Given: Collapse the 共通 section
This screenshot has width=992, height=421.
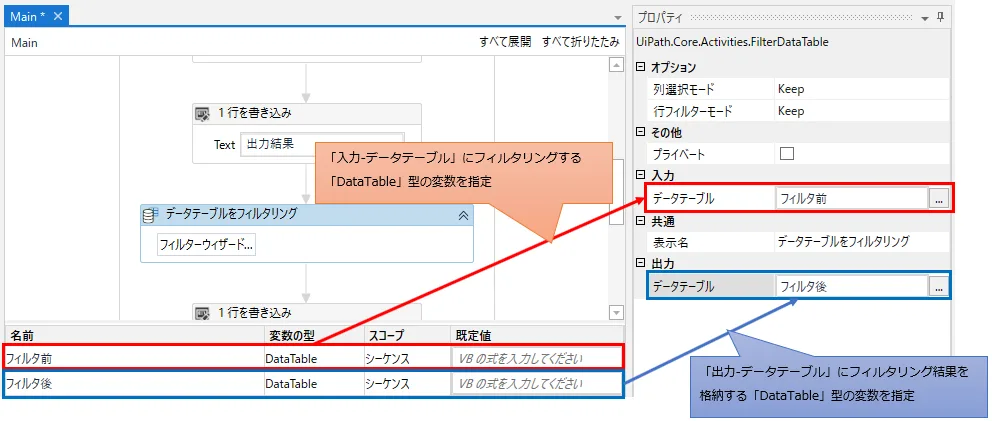Looking at the screenshot, I should tap(641, 222).
